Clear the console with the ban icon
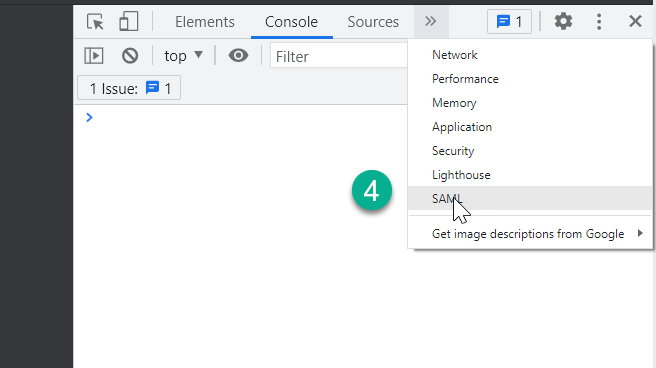Image resolution: width=656 pixels, height=368 pixels. point(130,56)
